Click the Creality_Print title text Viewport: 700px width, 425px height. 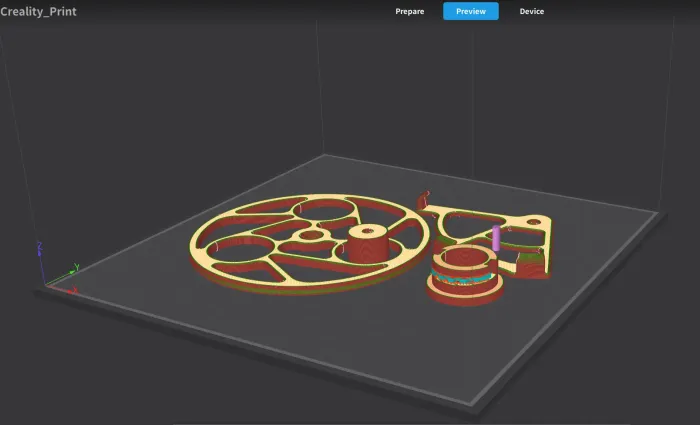[38, 12]
